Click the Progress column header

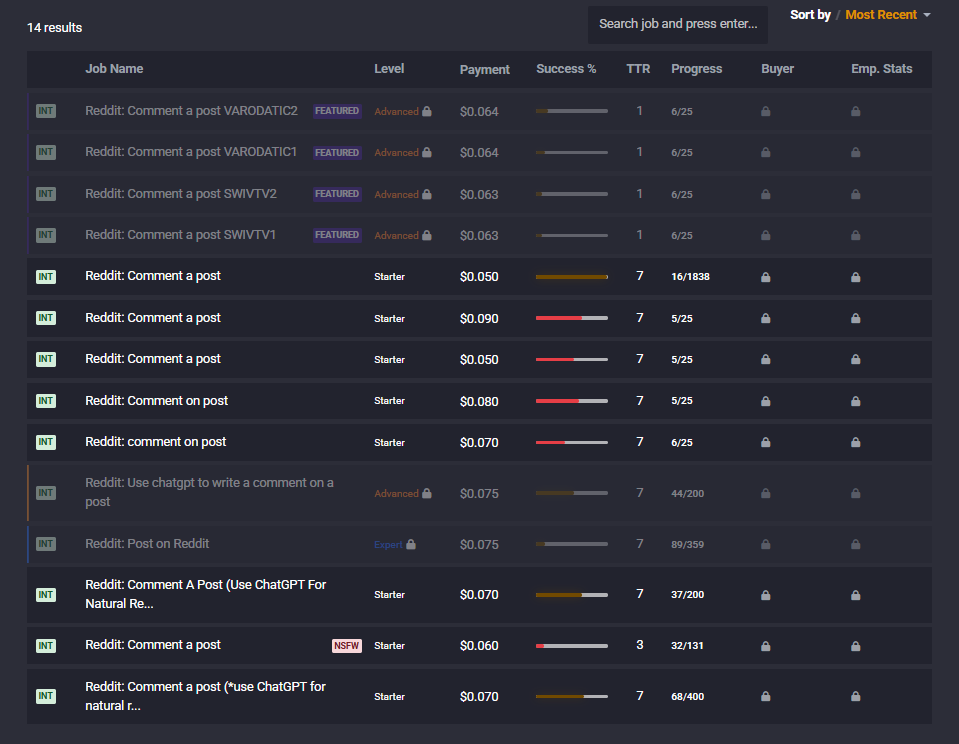coord(697,69)
